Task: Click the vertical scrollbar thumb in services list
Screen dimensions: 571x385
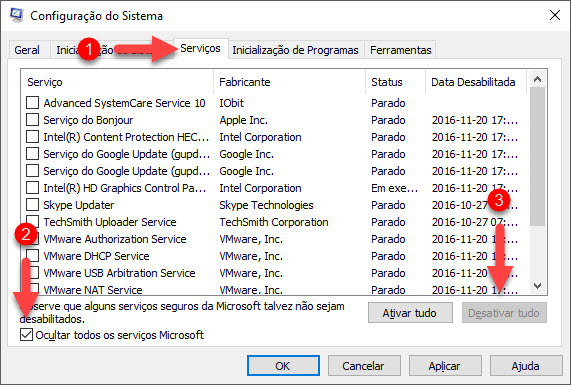Action: [x=537, y=157]
